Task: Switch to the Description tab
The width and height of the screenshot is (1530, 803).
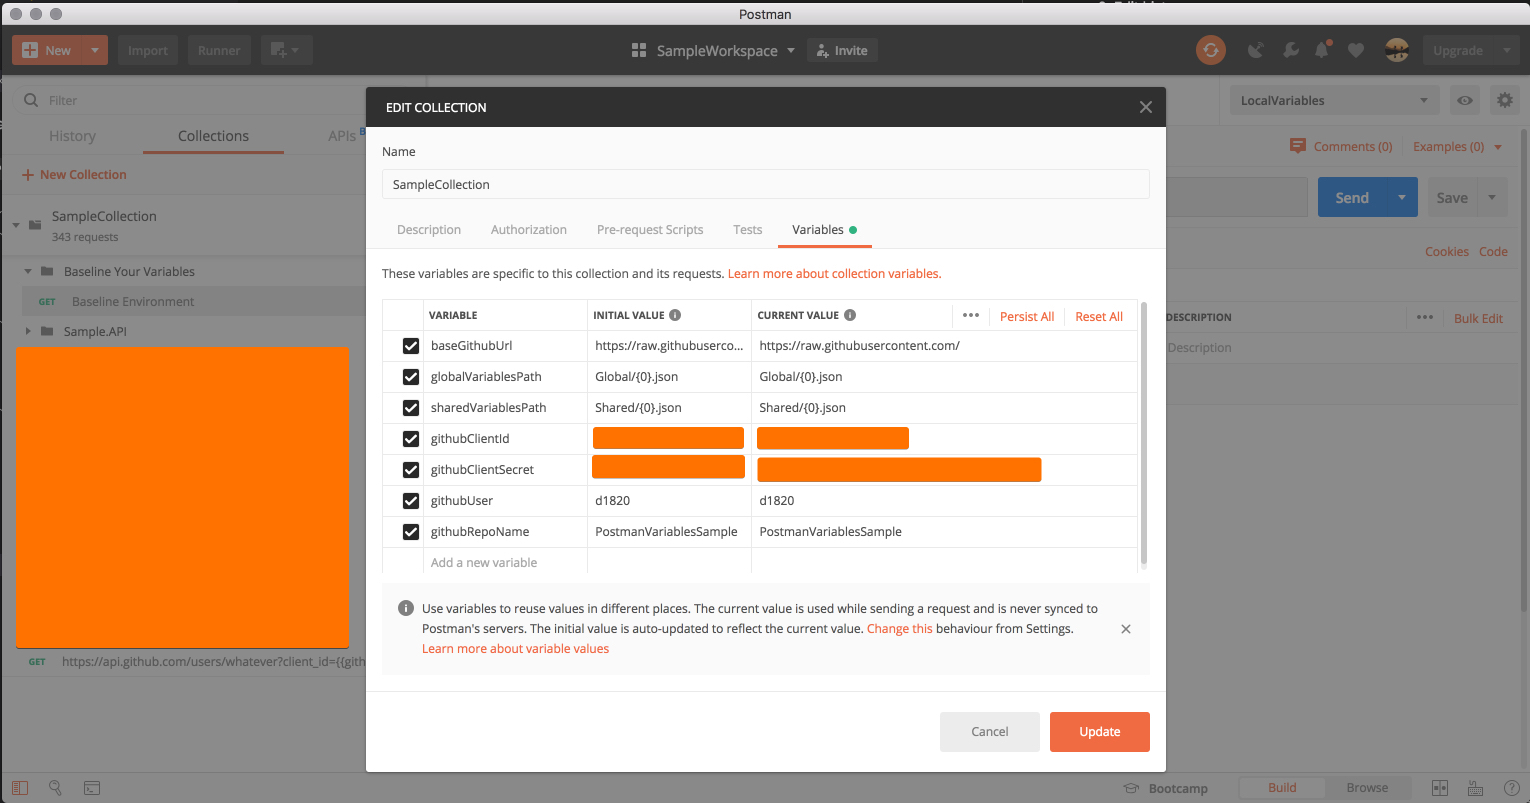Action: tap(429, 230)
